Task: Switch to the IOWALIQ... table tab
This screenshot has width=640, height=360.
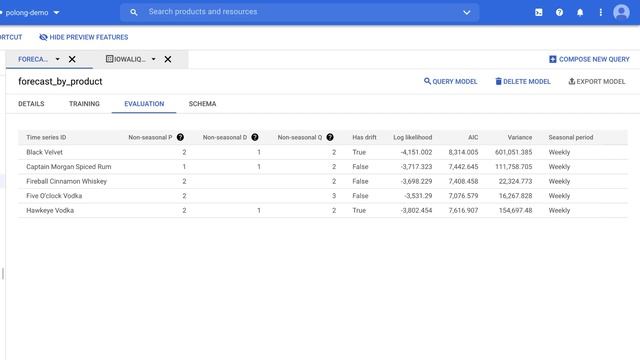Action: pos(125,59)
